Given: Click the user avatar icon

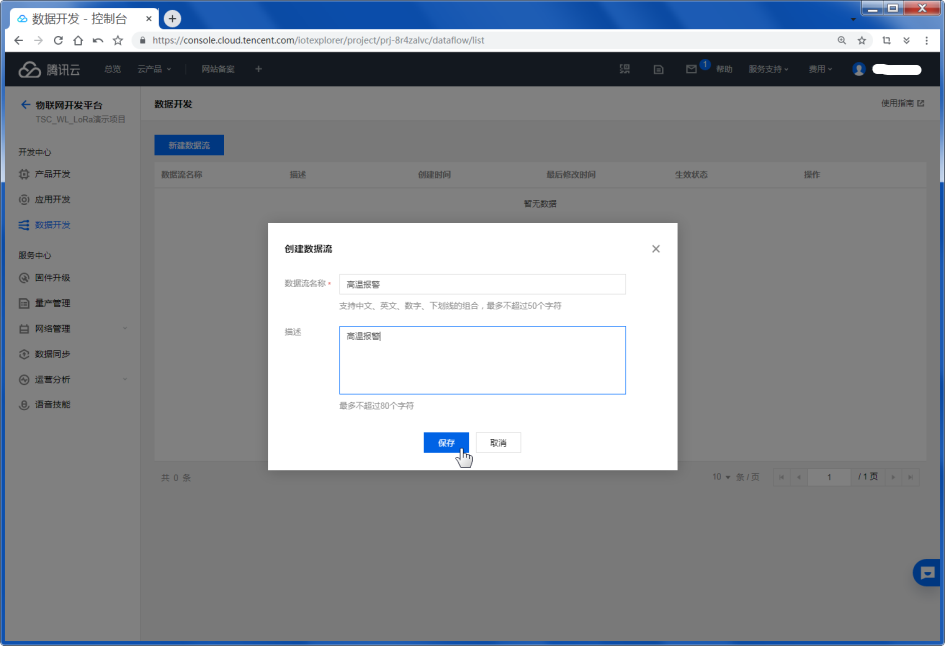Looking at the screenshot, I should tap(859, 69).
